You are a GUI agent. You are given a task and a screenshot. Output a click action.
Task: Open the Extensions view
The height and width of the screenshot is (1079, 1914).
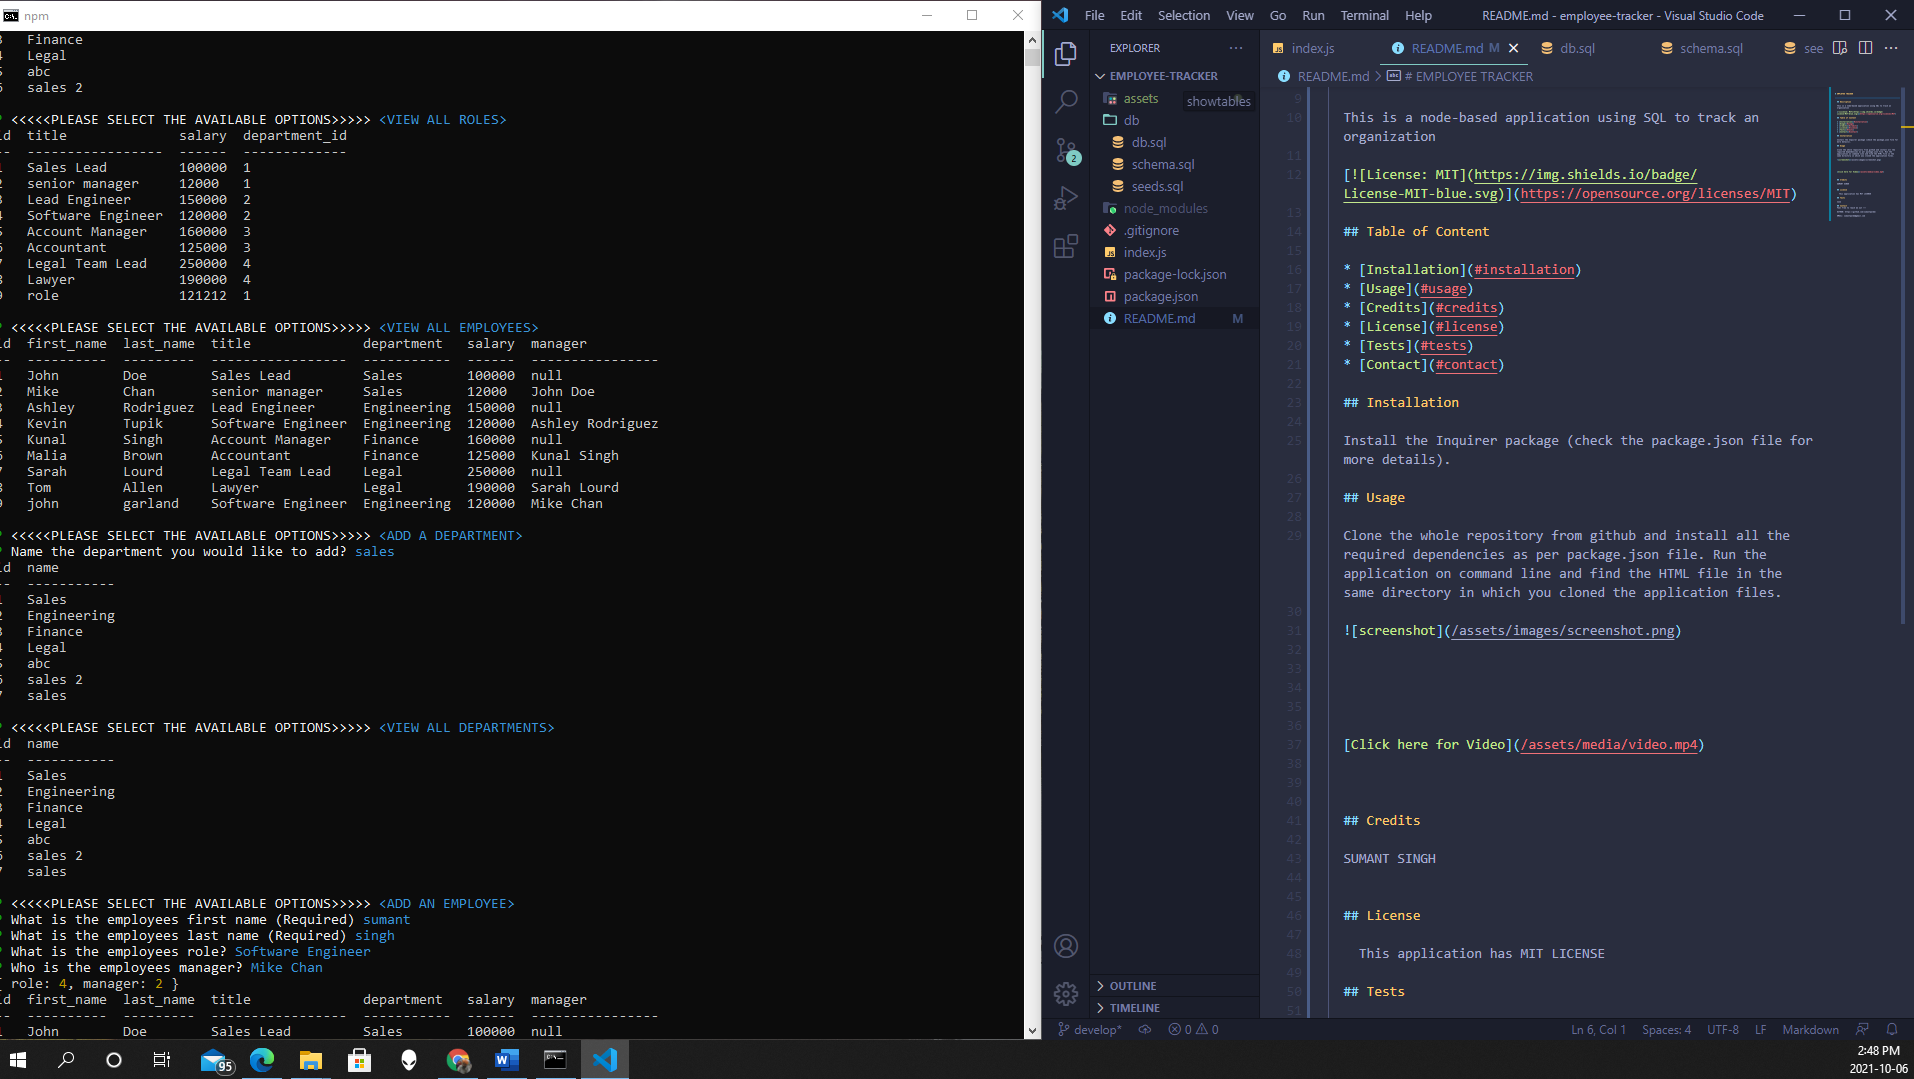1066,246
